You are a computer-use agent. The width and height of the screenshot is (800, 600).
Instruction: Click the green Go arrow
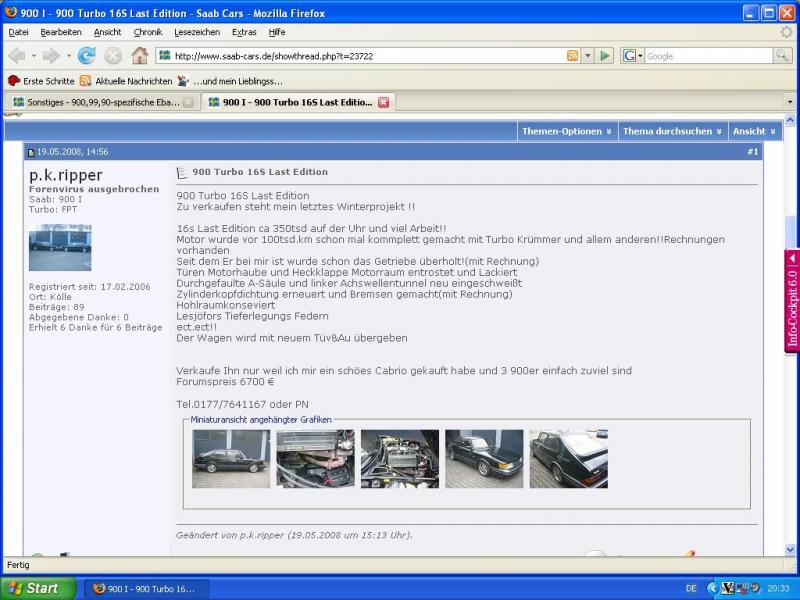click(605, 56)
